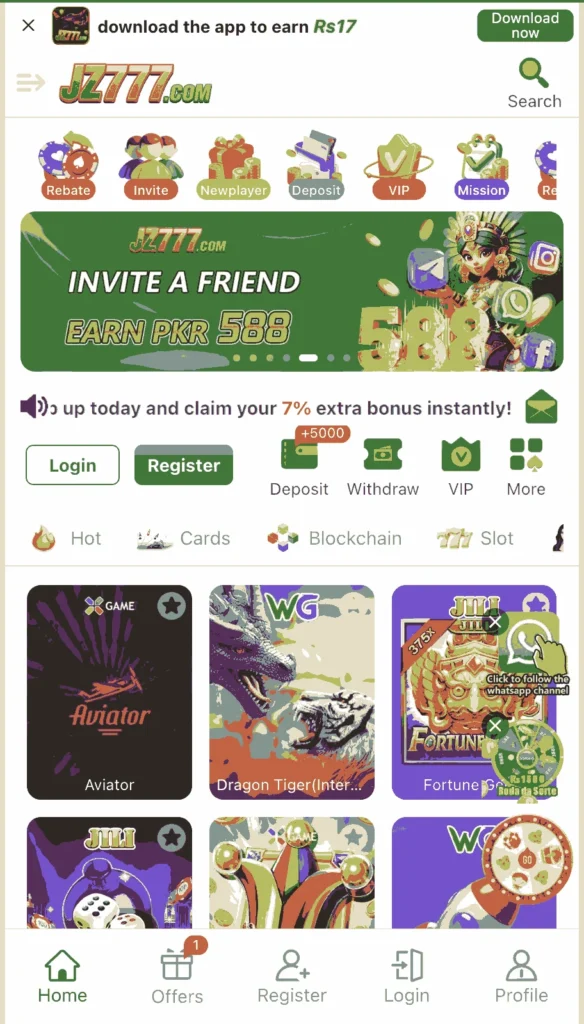Click the green Register button
The image size is (584, 1024).
[184, 465]
